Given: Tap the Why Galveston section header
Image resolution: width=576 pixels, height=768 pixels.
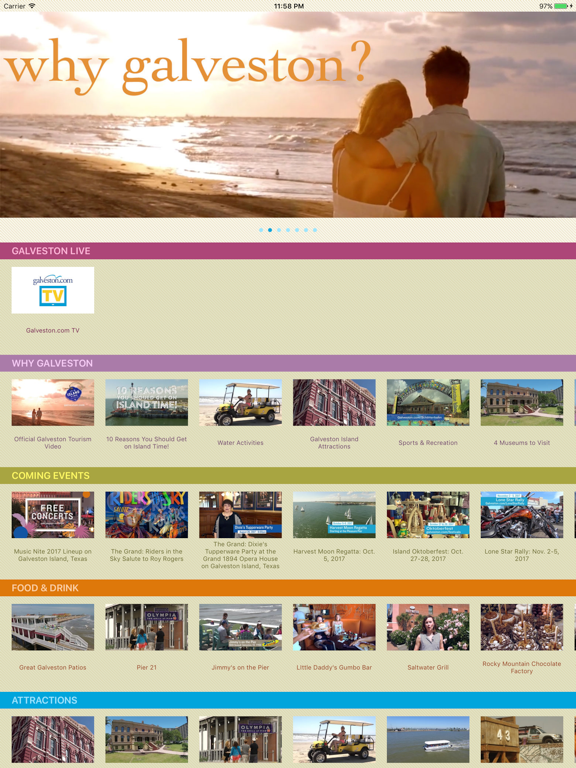Looking at the screenshot, I should [288, 363].
